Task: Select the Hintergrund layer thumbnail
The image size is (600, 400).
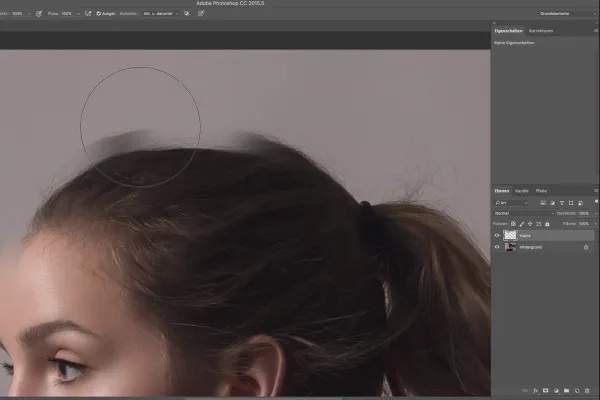Action: click(x=510, y=247)
